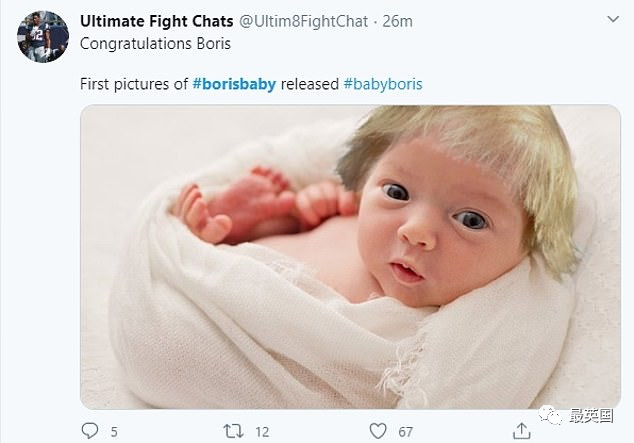Click the like count of 67
Viewport: 634px width, 443px height.
[406, 431]
